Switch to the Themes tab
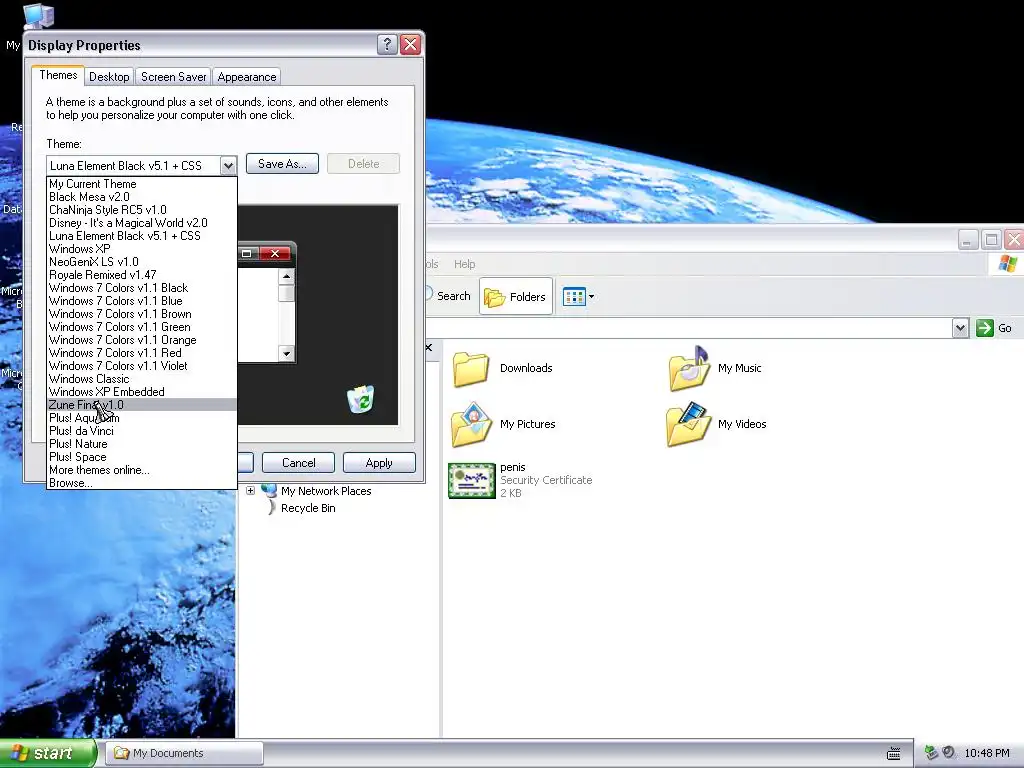The image size is (1024, 768). (x=58, y=75)
